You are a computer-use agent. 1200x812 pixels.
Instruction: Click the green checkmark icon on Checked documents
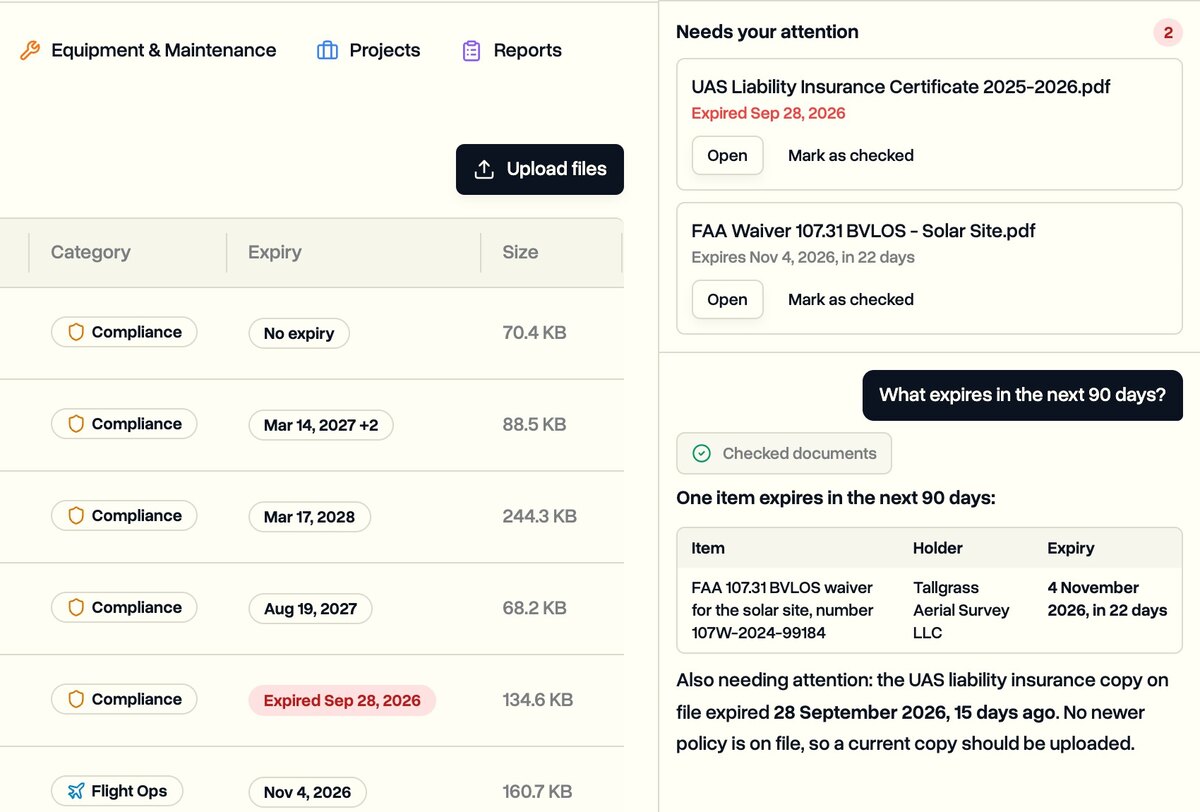click(702, 453)
